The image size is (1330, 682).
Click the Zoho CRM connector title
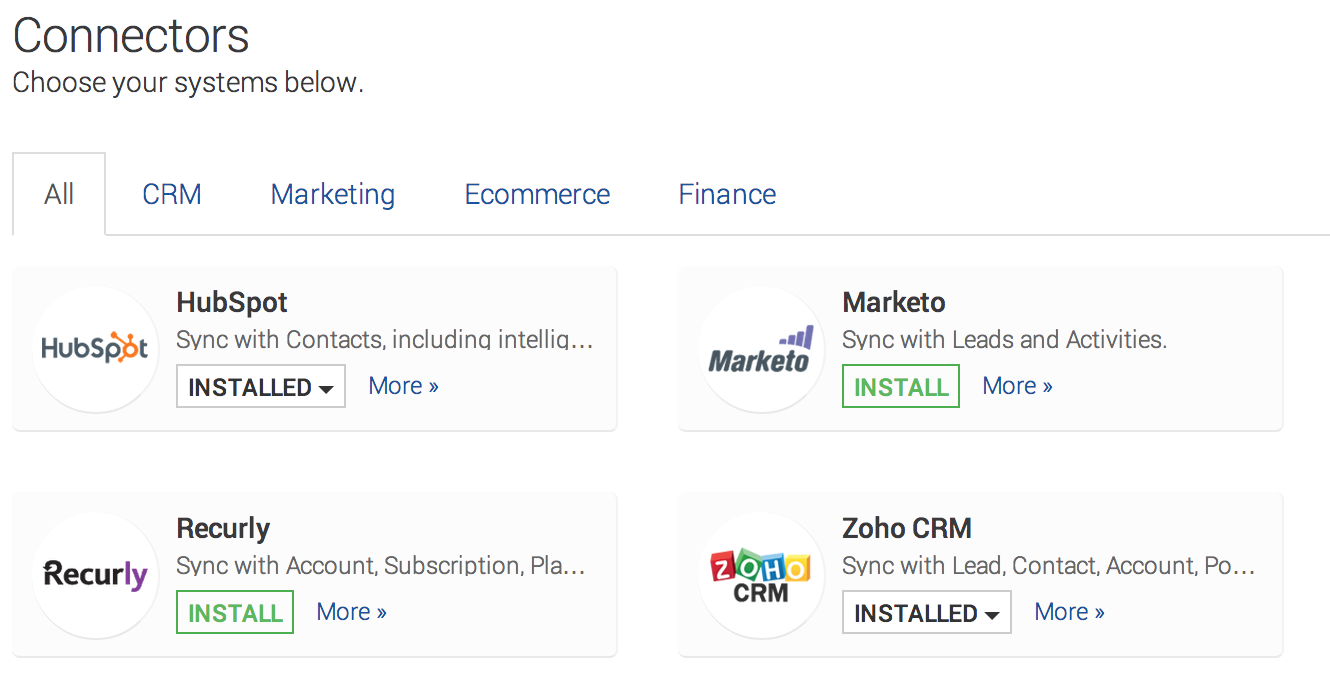tap(907, 528)
